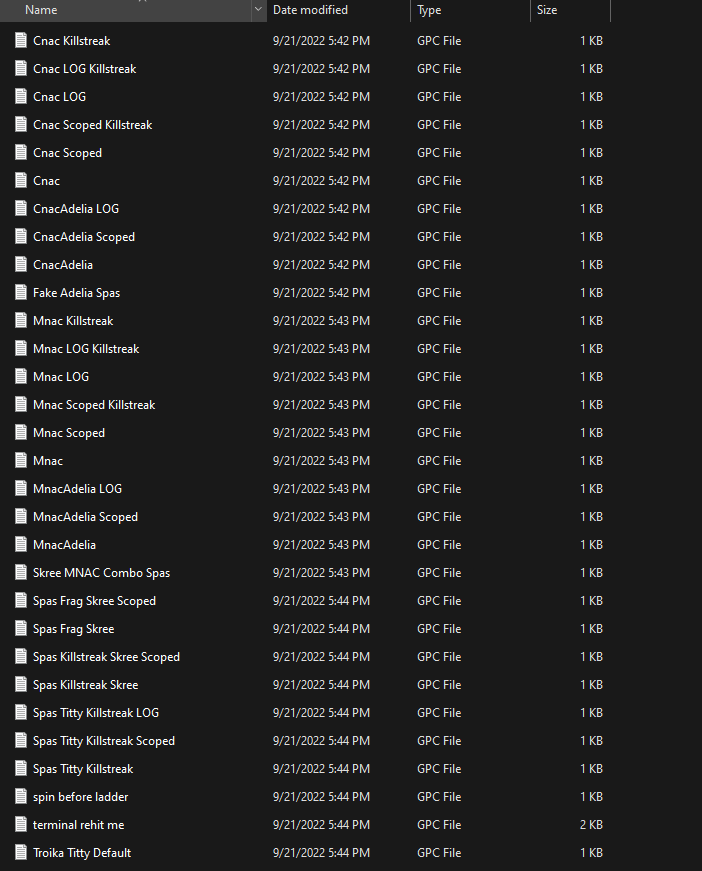
Task: Click the icon for terminal rehit me
Action: [21, 825]
